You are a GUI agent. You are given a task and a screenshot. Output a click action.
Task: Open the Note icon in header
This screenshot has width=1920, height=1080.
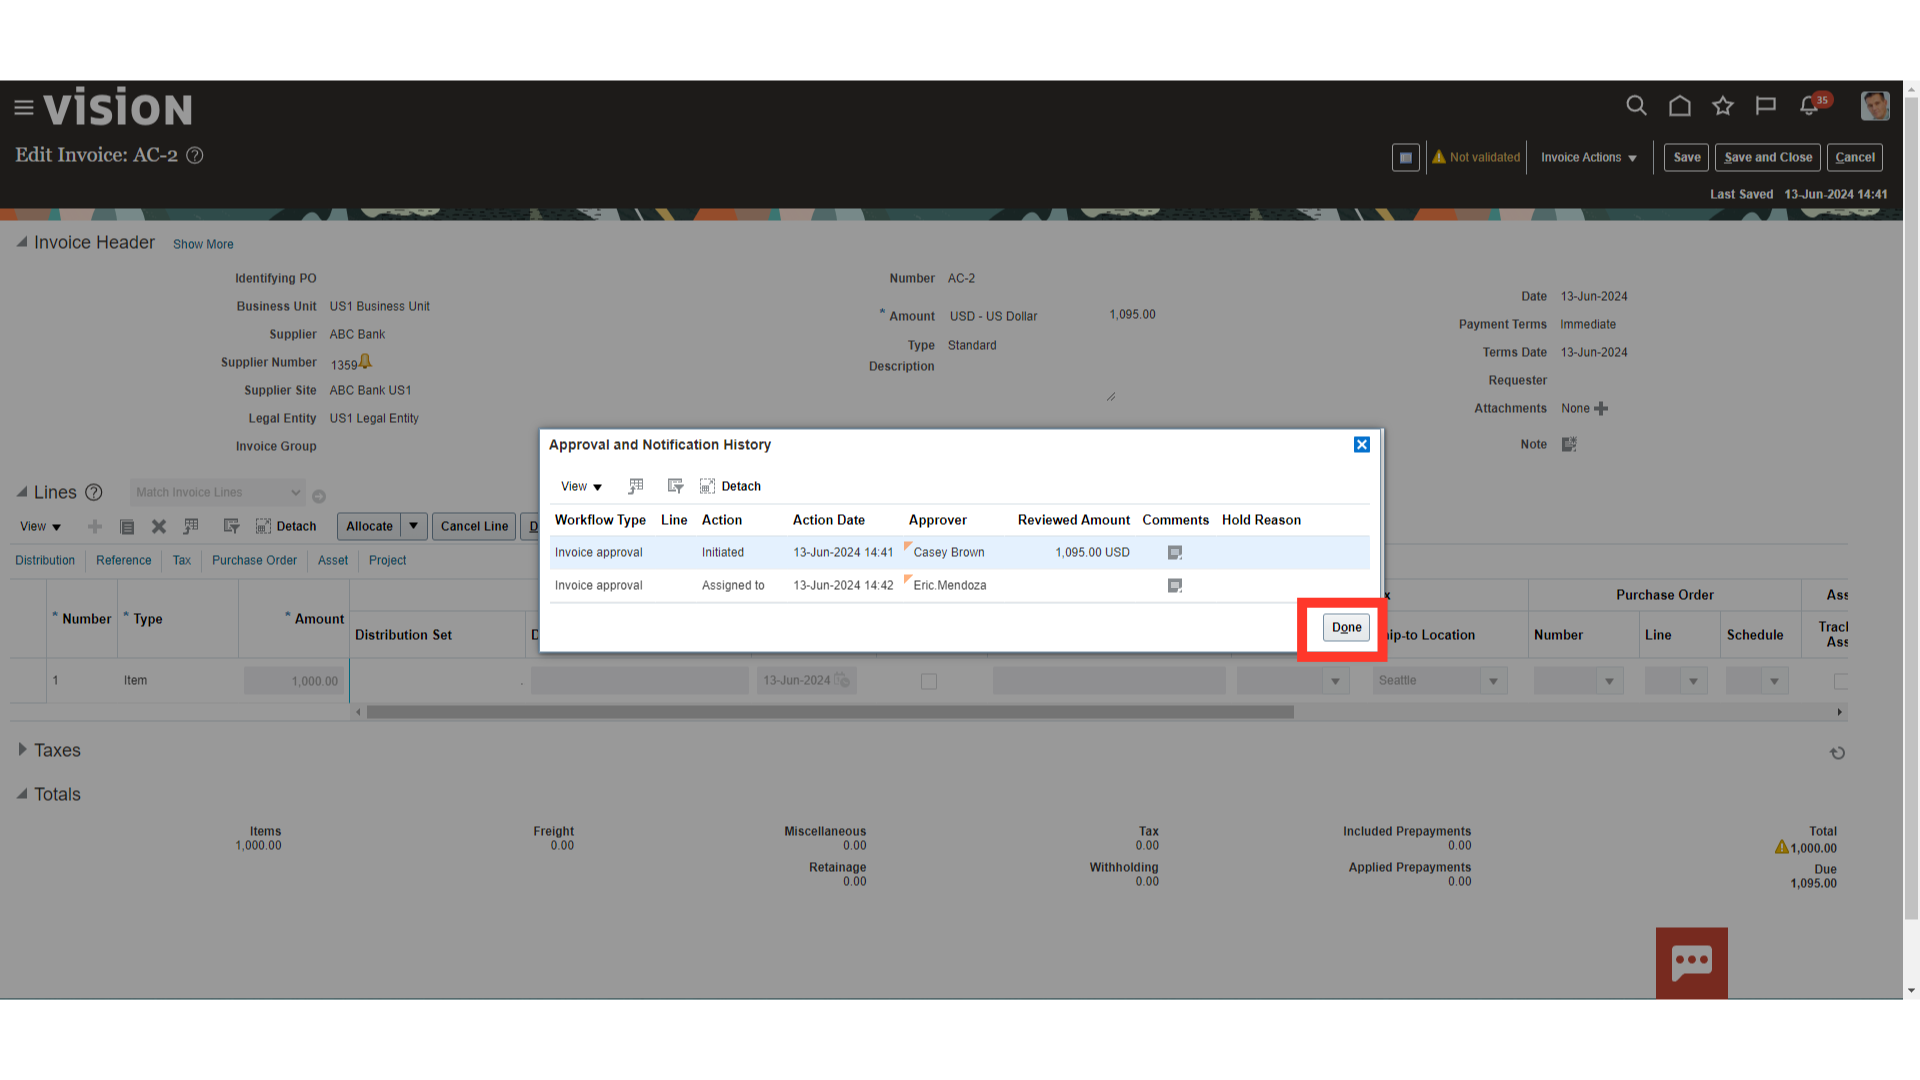pos(1569,444)
